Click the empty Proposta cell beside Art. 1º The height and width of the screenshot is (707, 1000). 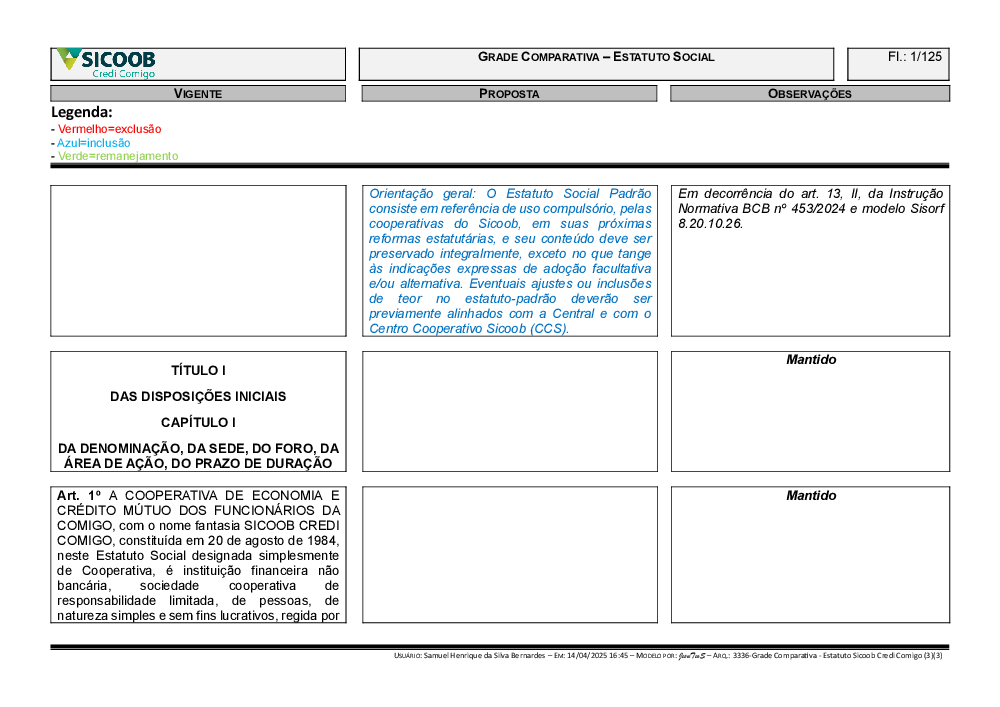(x=510, y=555)
